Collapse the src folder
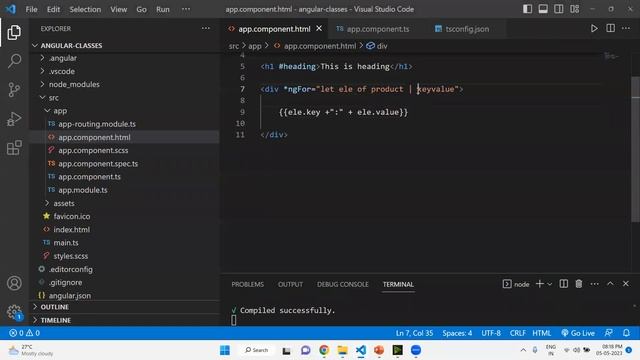This screenshot has height=360, width=640. pos(53,98)
